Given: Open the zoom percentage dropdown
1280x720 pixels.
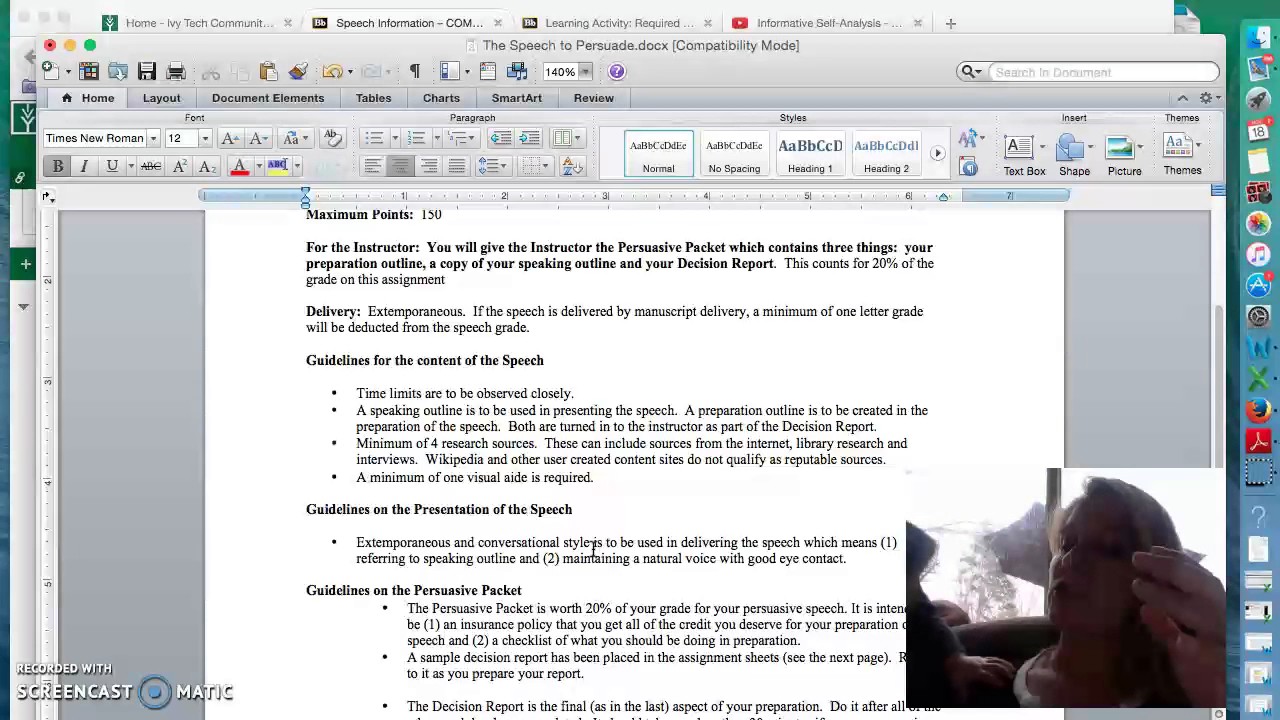Looking at the screenshot, I should [x=586, y=71].
